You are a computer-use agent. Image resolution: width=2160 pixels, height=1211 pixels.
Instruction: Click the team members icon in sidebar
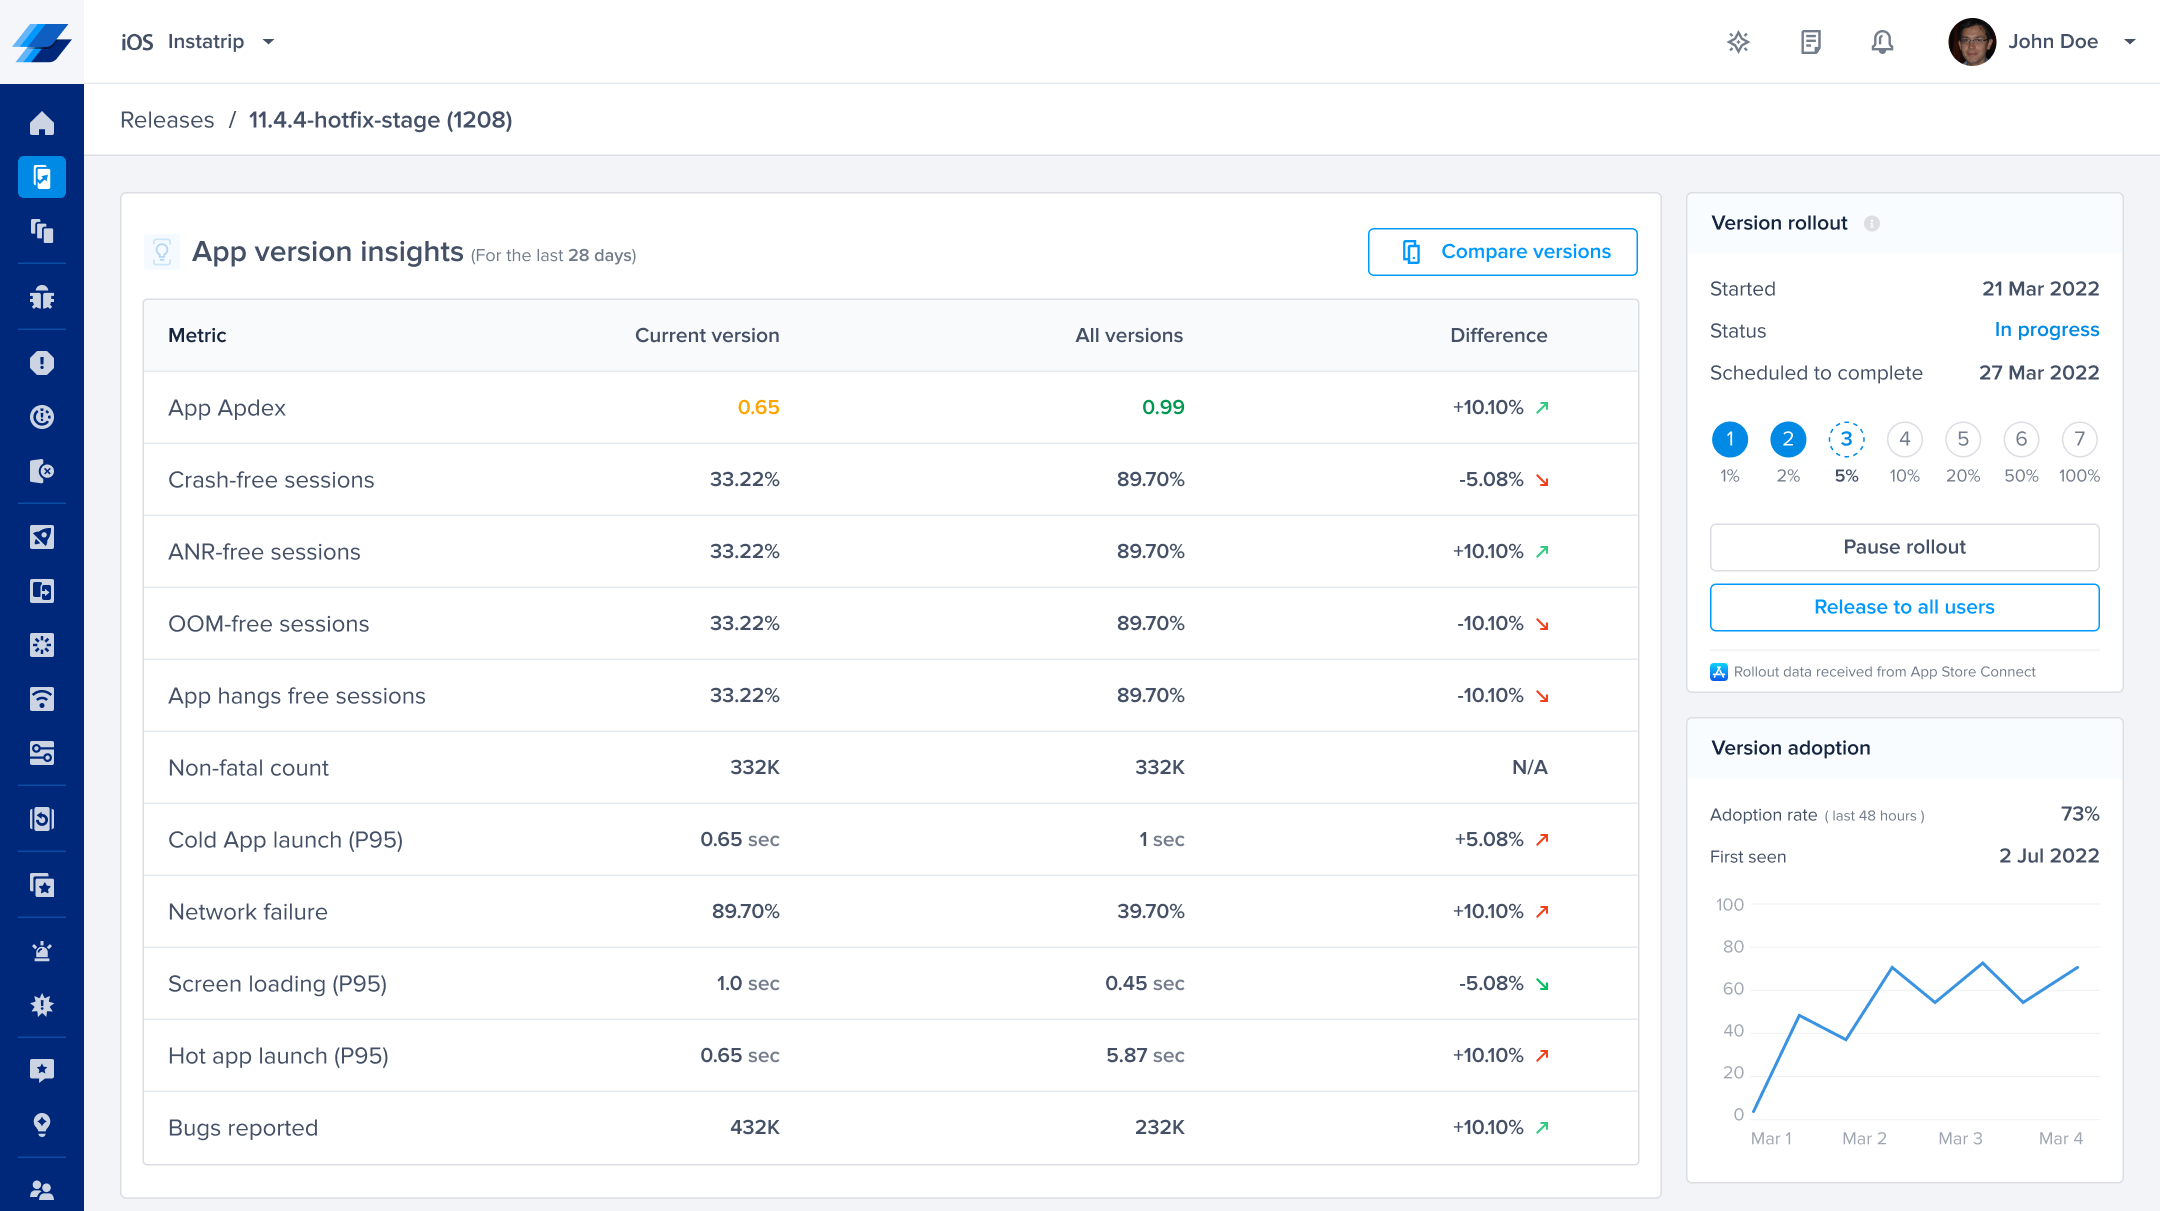(x=42, y=1190)
